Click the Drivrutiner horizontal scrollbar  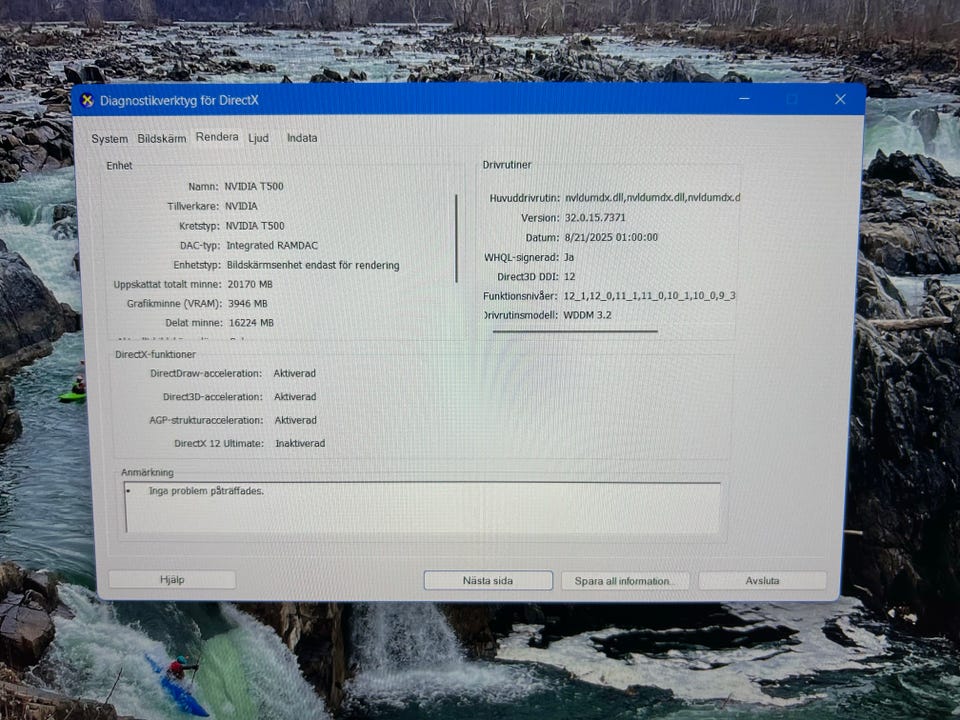(575, 331)
